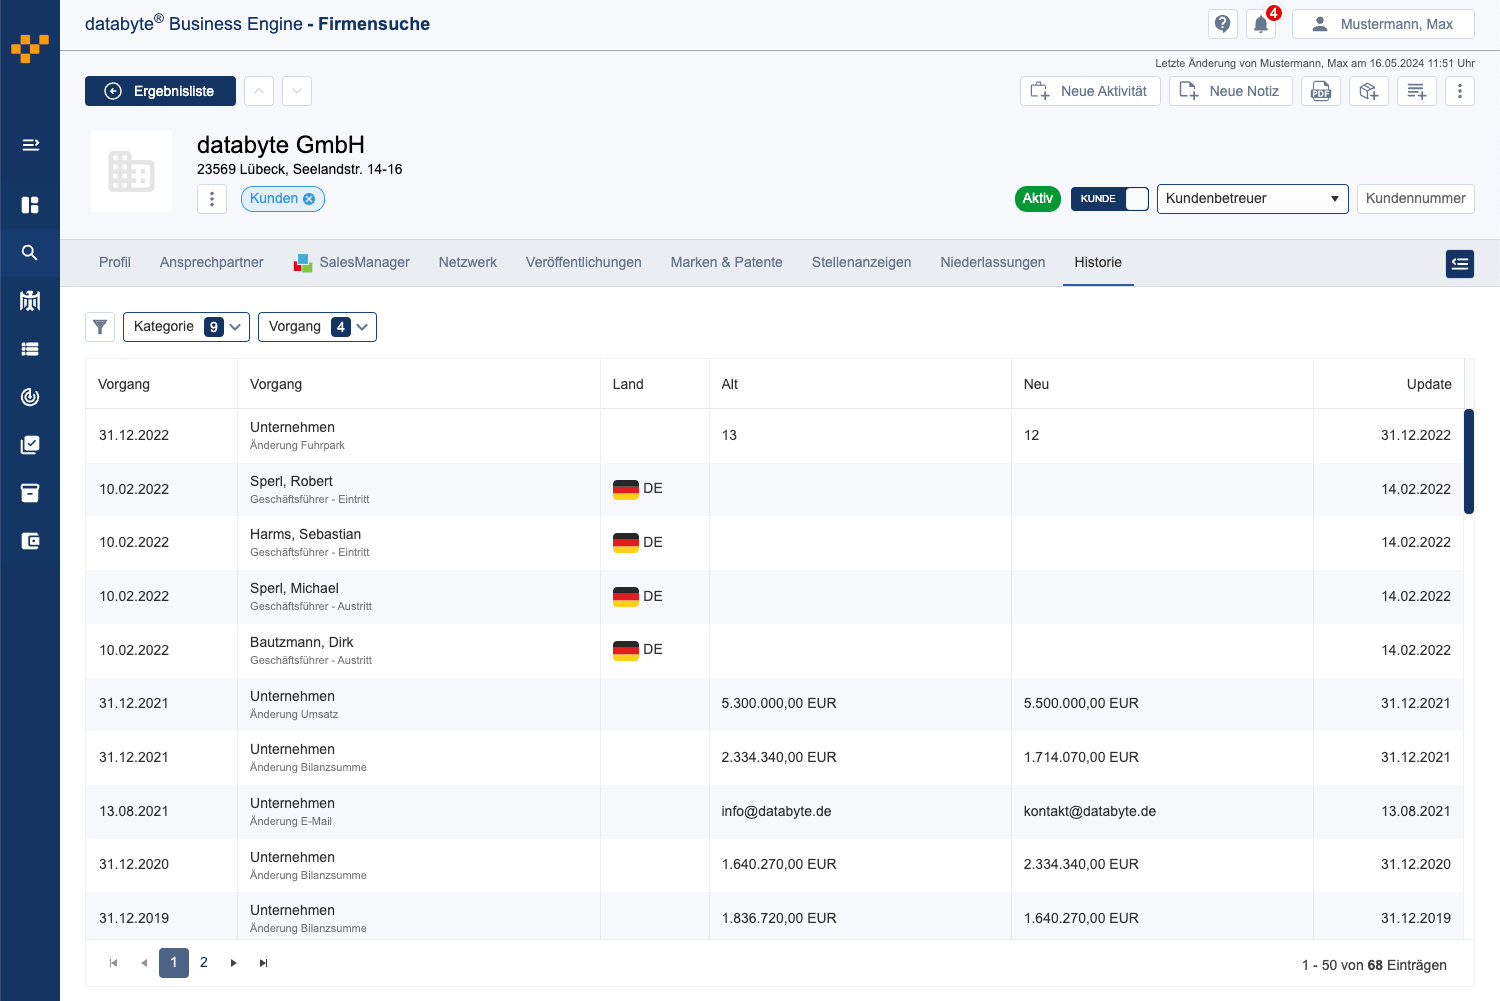Open the Veröffentlichungen tab
Screen dimensions: 1500x1001
584,263
